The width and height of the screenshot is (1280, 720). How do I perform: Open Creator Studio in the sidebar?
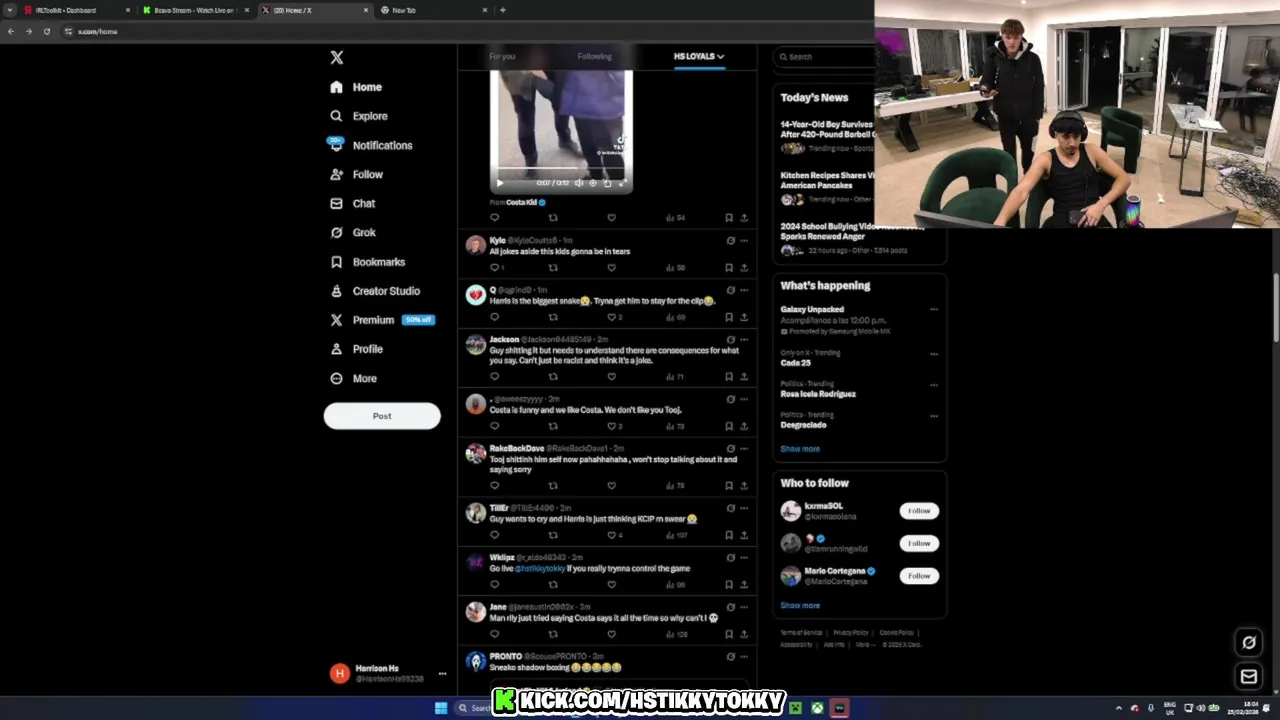click(375, 291)
